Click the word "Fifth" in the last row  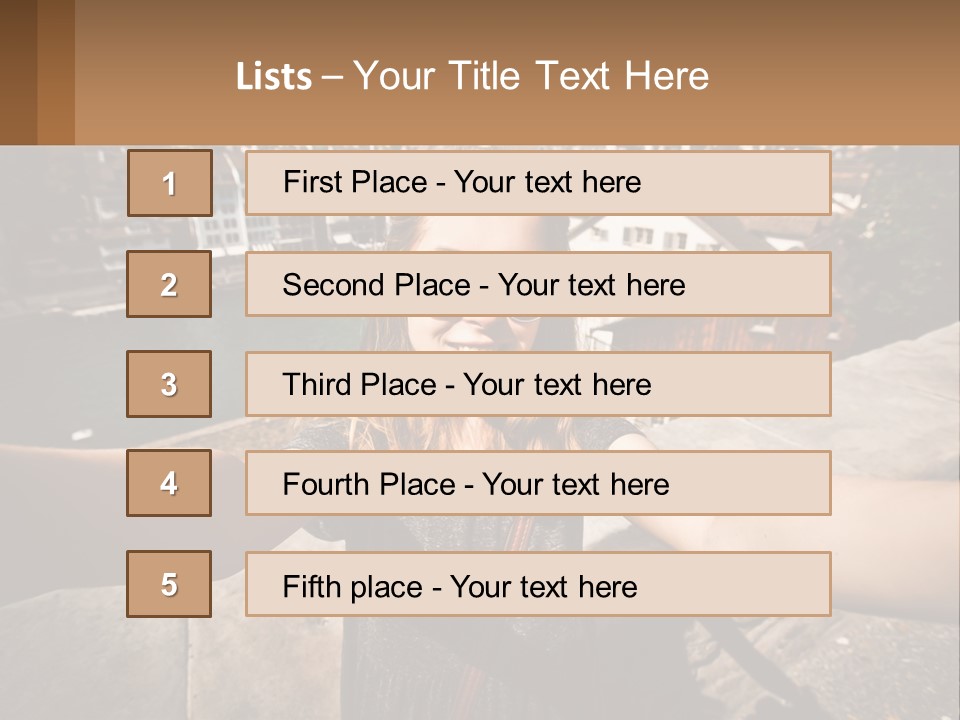[313, 586]
